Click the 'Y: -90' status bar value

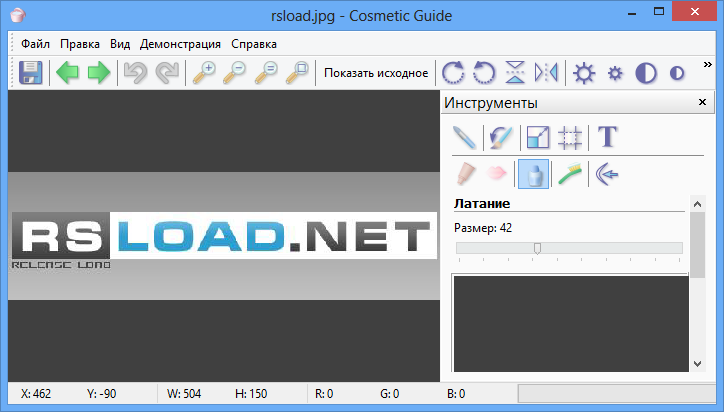(x=102, y=394)
